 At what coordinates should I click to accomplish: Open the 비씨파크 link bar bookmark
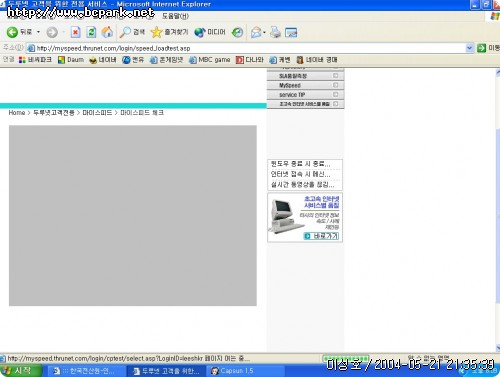coord(35,60)
